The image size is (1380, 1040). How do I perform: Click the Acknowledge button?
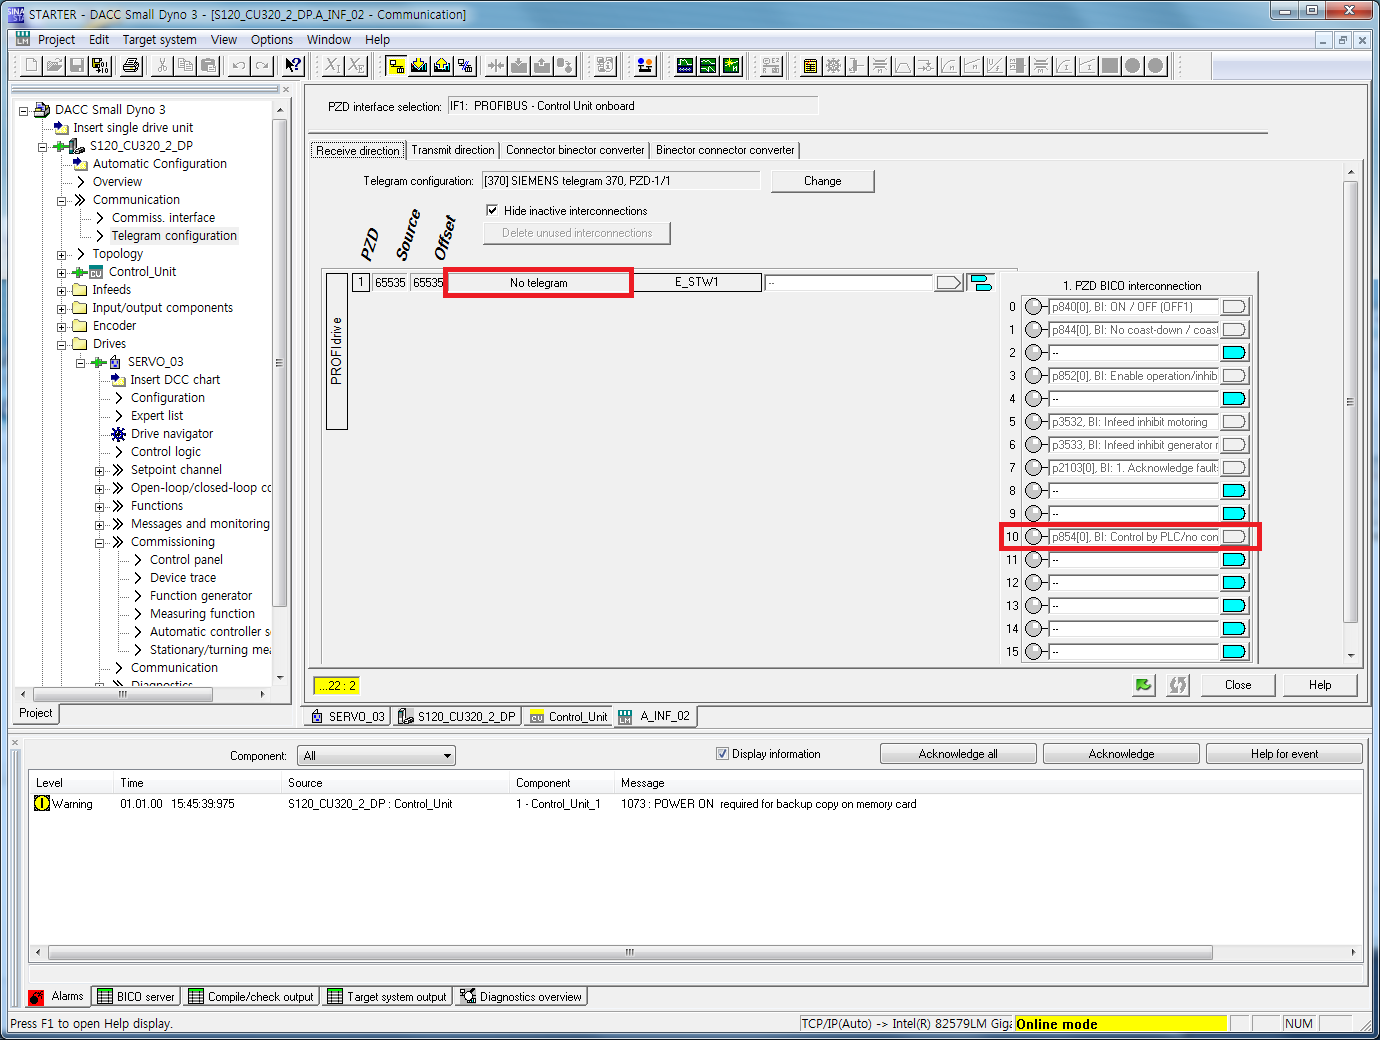click(1121, 754)
